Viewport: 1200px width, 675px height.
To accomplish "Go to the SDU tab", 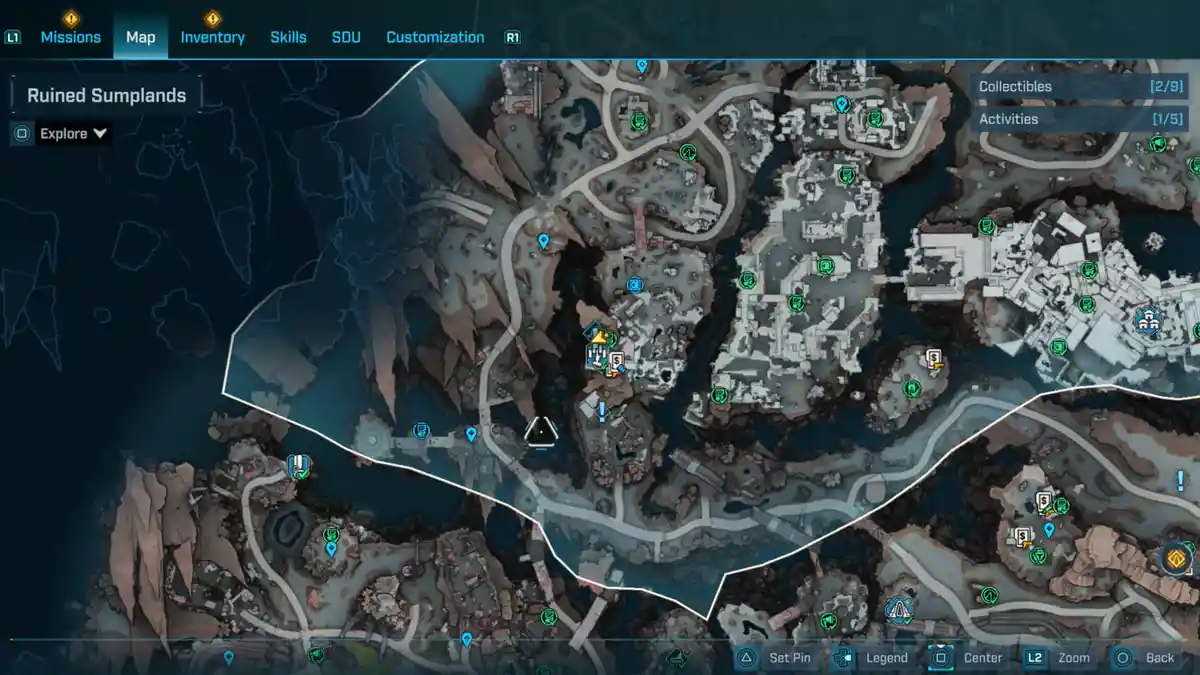I will coord(346,37).
